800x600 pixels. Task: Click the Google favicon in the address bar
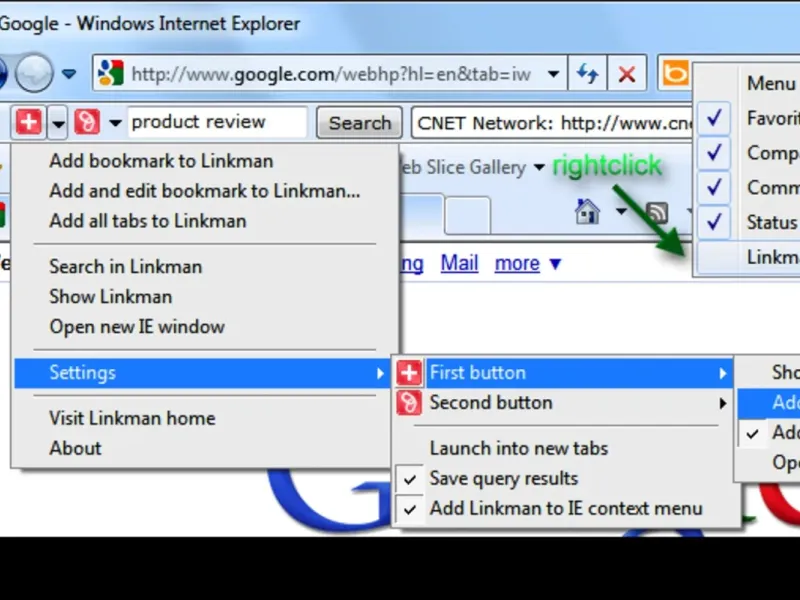click(111, 74)
